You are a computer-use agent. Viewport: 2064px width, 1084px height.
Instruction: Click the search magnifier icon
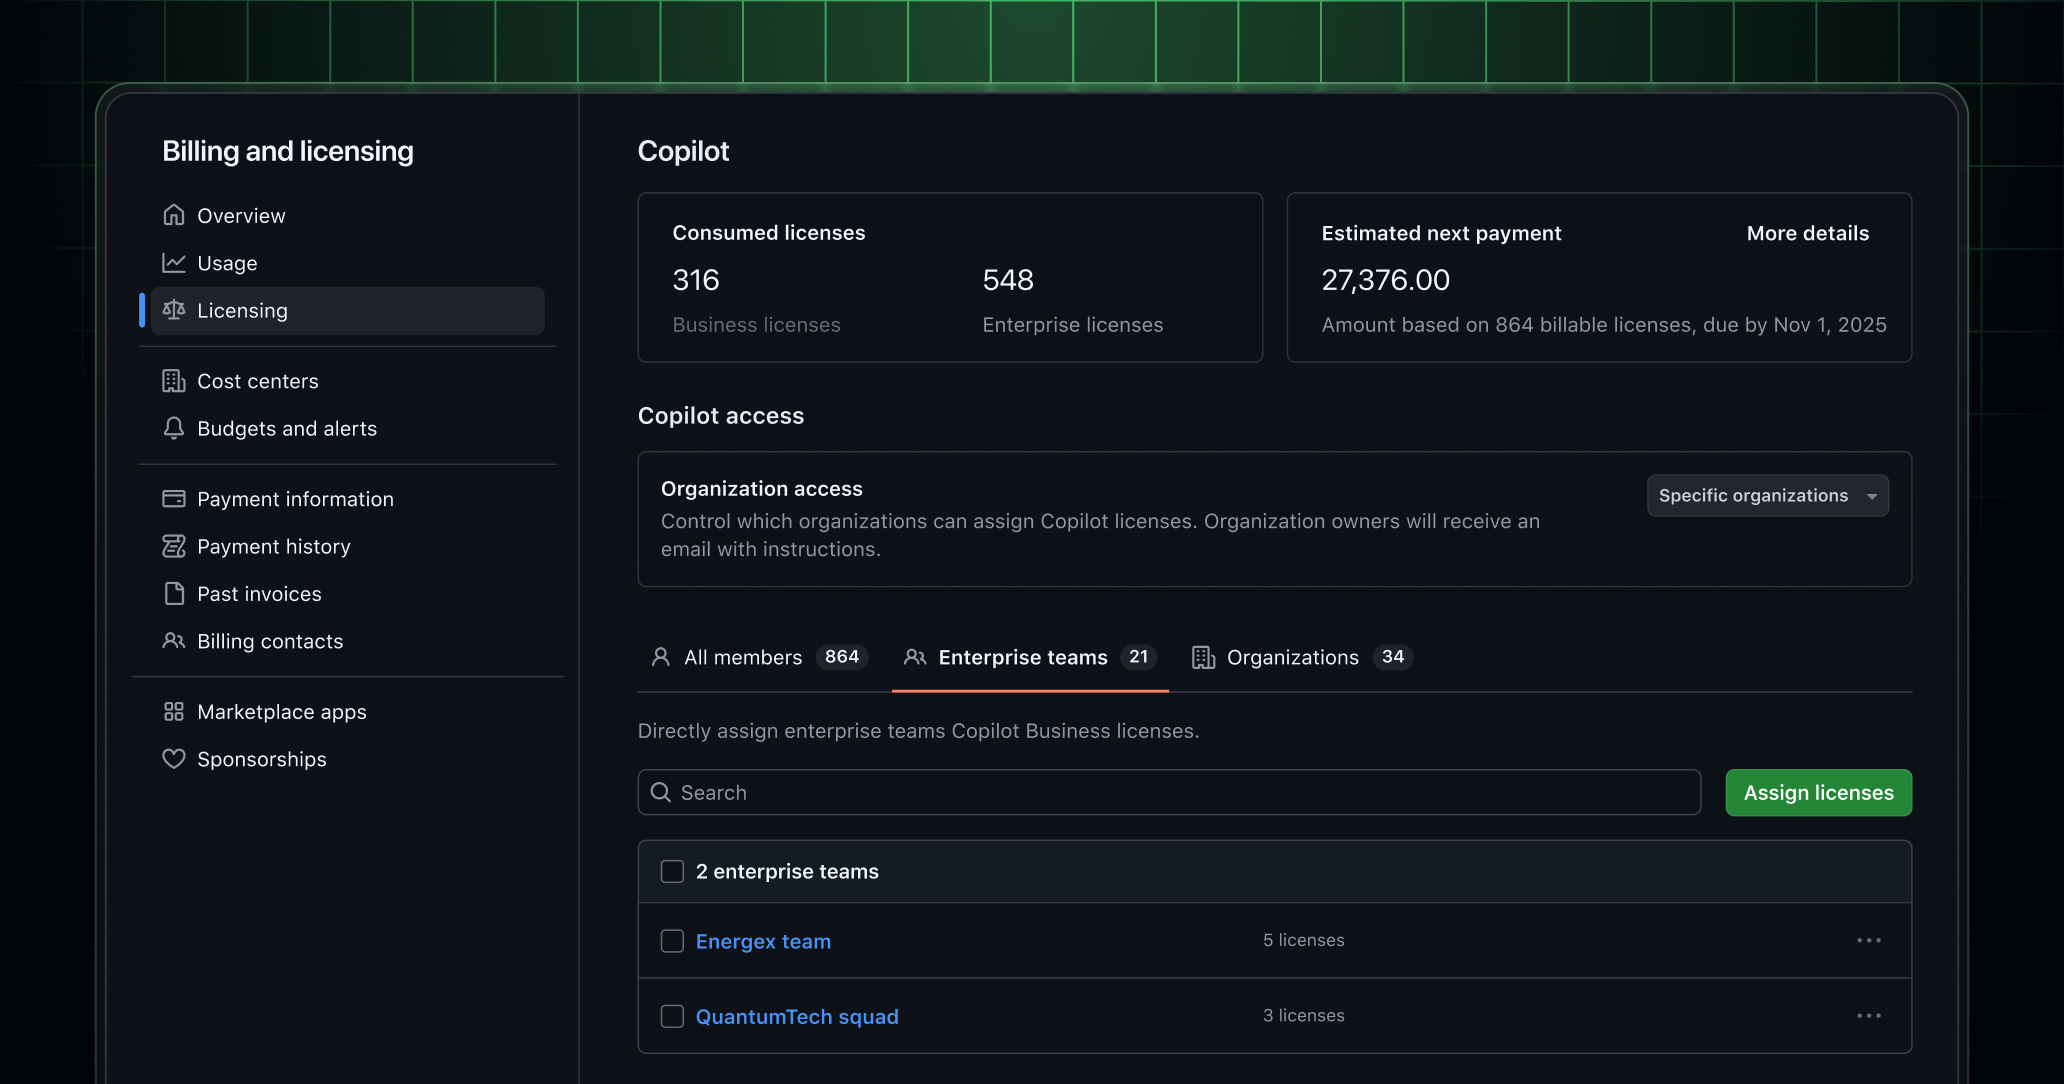coord(661,792)
